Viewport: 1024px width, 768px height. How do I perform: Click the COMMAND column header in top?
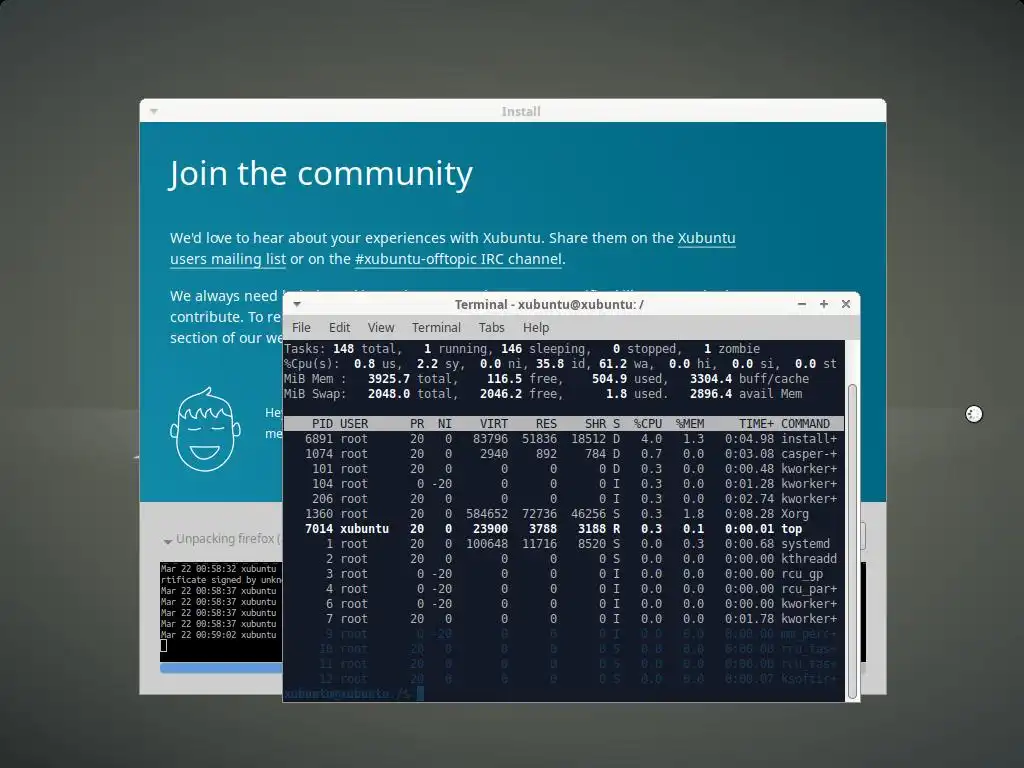(805, 424)
